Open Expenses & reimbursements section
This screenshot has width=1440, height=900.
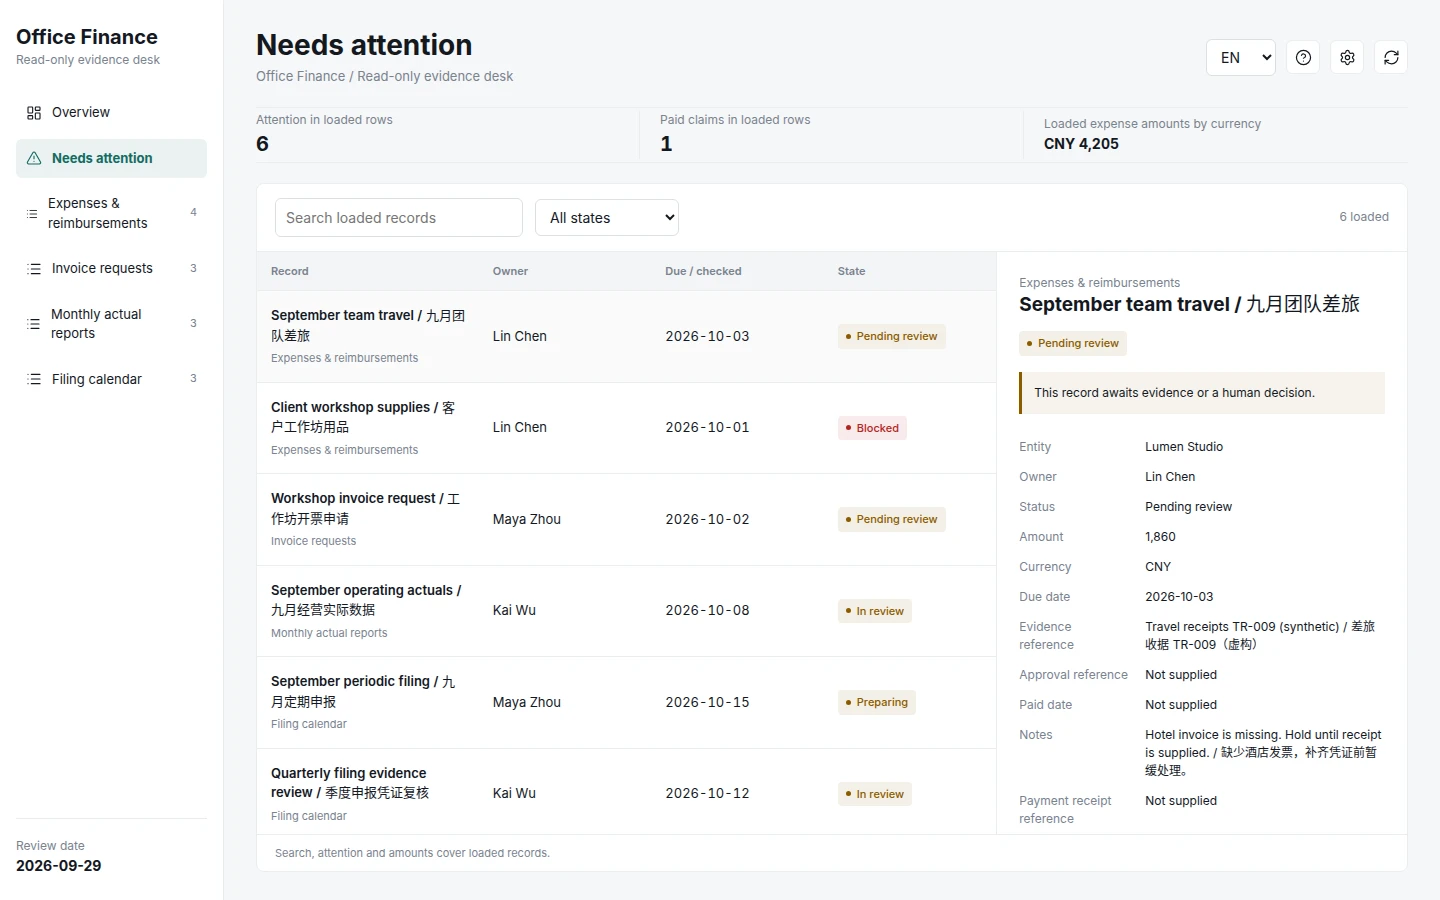pos(111,213)
